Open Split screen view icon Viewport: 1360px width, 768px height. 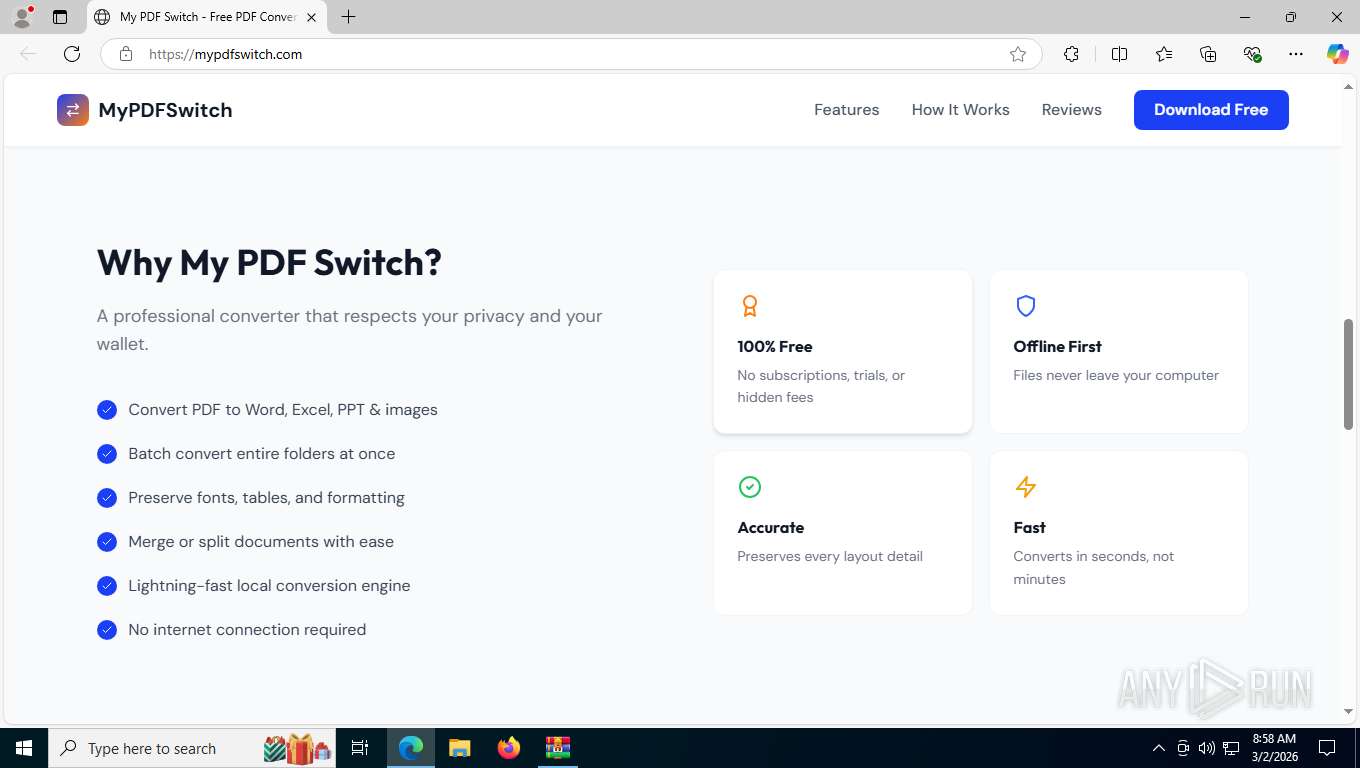1120,54
